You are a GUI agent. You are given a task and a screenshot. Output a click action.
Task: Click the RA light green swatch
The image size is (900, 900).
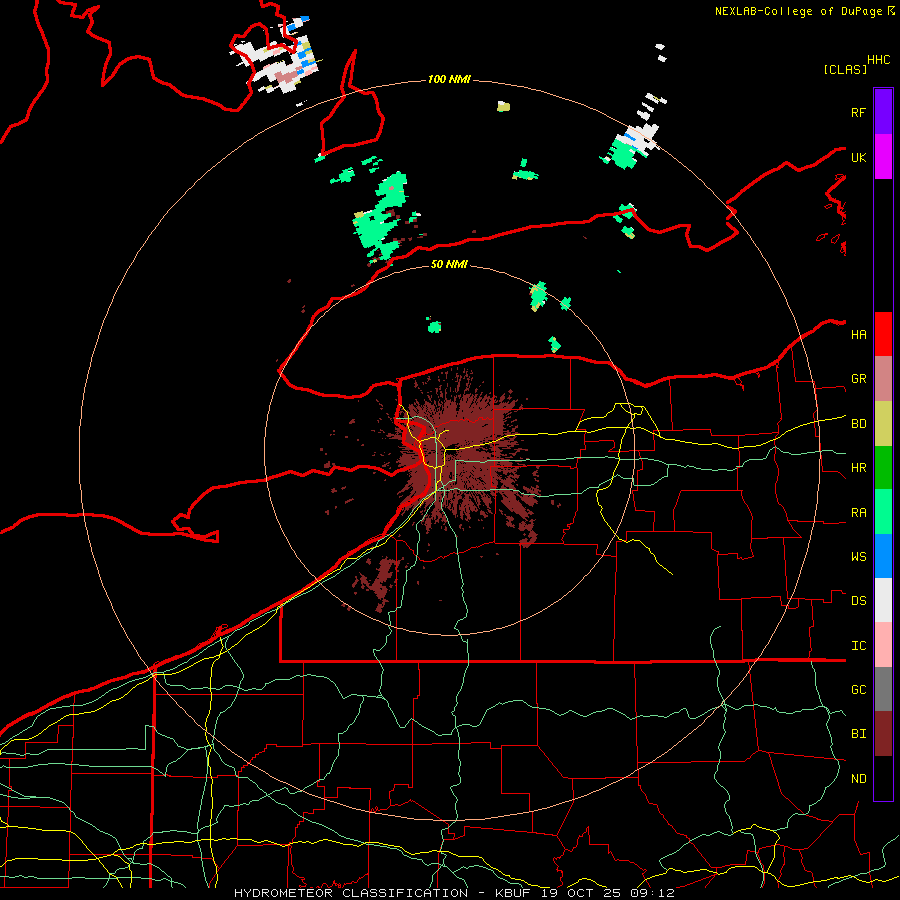883,512
